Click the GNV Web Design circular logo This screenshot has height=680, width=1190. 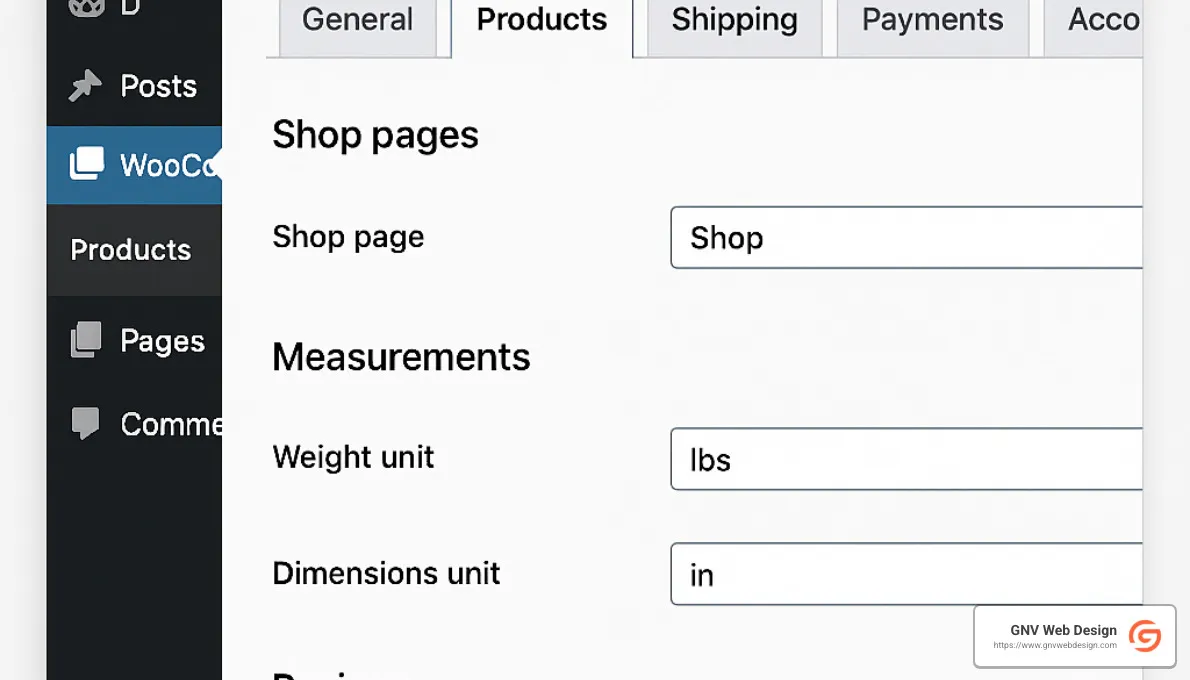click(1145, 636)
